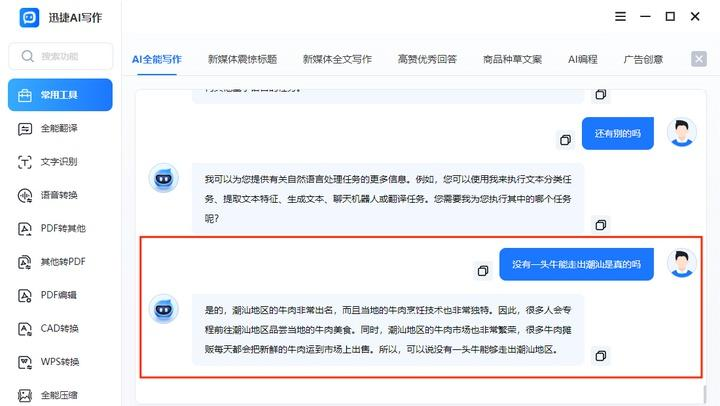Viewport: 720px width, 406px height.
Task: Open the 文字识别 OCR tool
Action: tap(60, 161)
